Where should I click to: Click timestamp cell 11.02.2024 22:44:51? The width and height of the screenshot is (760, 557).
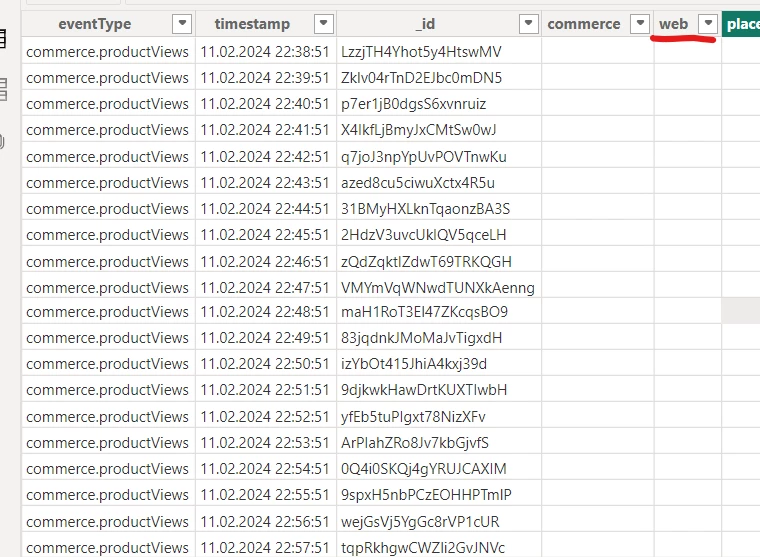(x=266, y=209)
